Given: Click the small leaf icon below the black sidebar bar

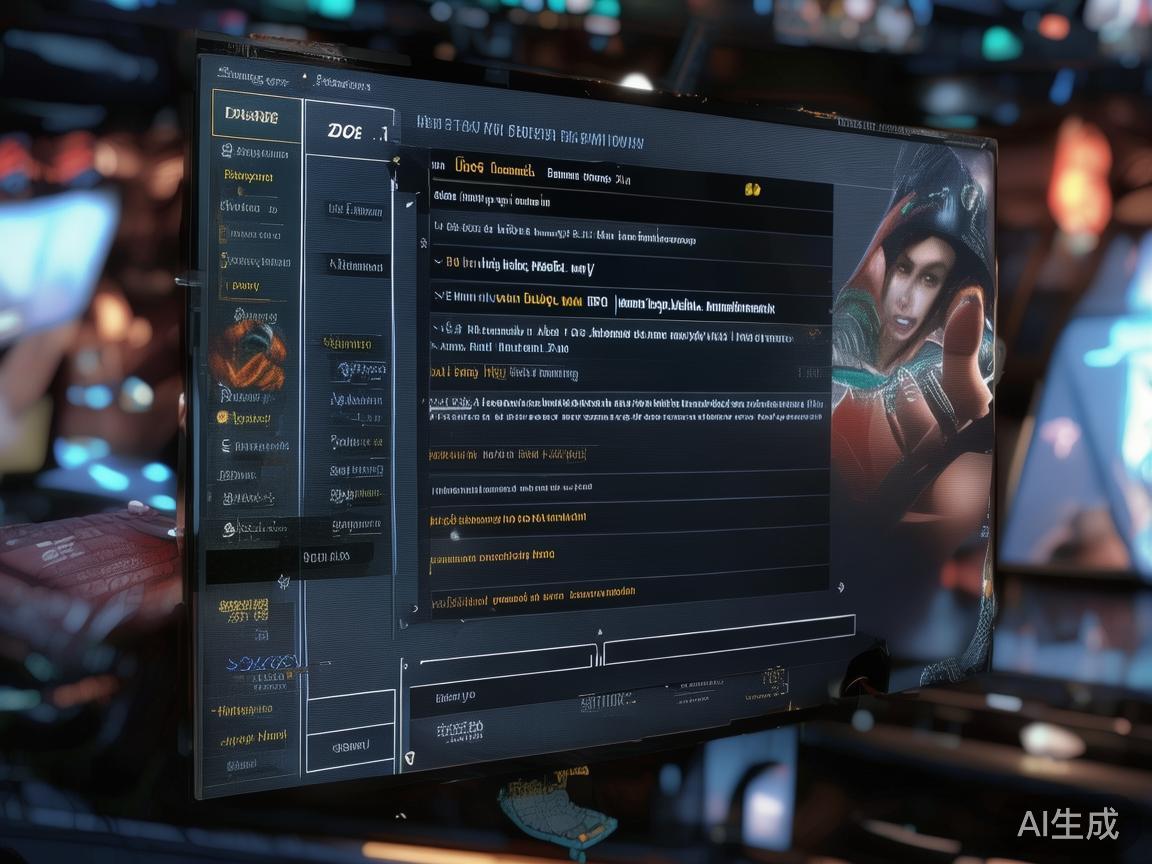Looking at the screenshot, I should pos(283,580).
